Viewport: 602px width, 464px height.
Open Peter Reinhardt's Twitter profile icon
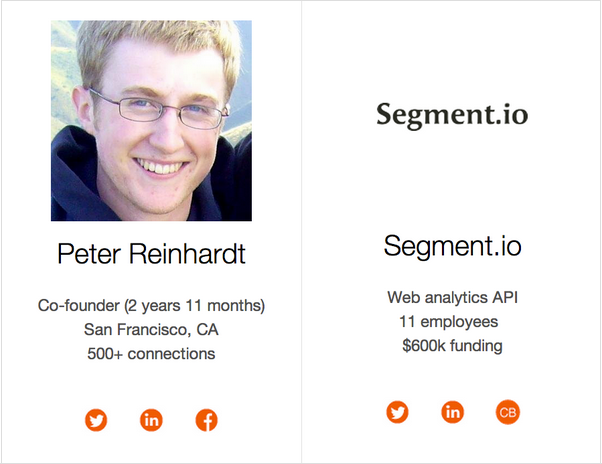click(x=96, y=421)
